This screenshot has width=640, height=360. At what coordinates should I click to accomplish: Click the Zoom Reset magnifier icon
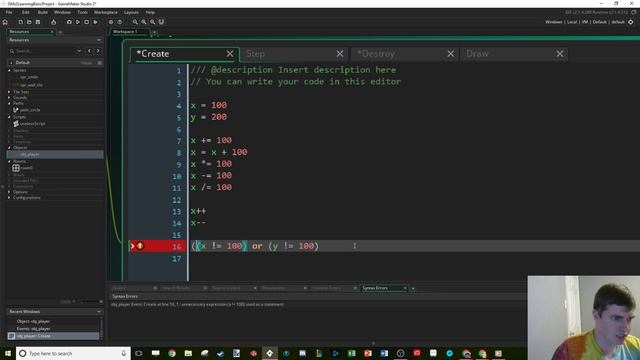tap(144, 22)
